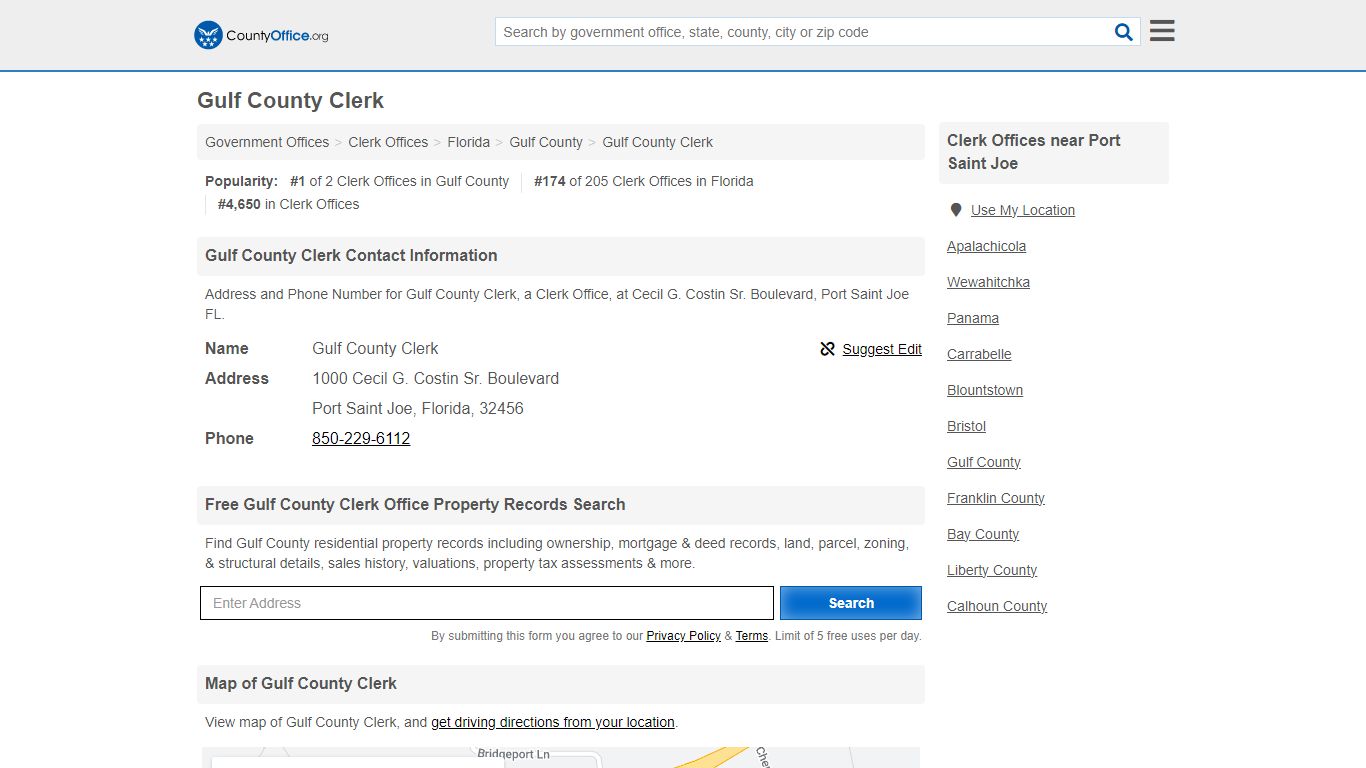
Task: Open Calhoun County sidebar link
Action: click(x=997, y=606)
